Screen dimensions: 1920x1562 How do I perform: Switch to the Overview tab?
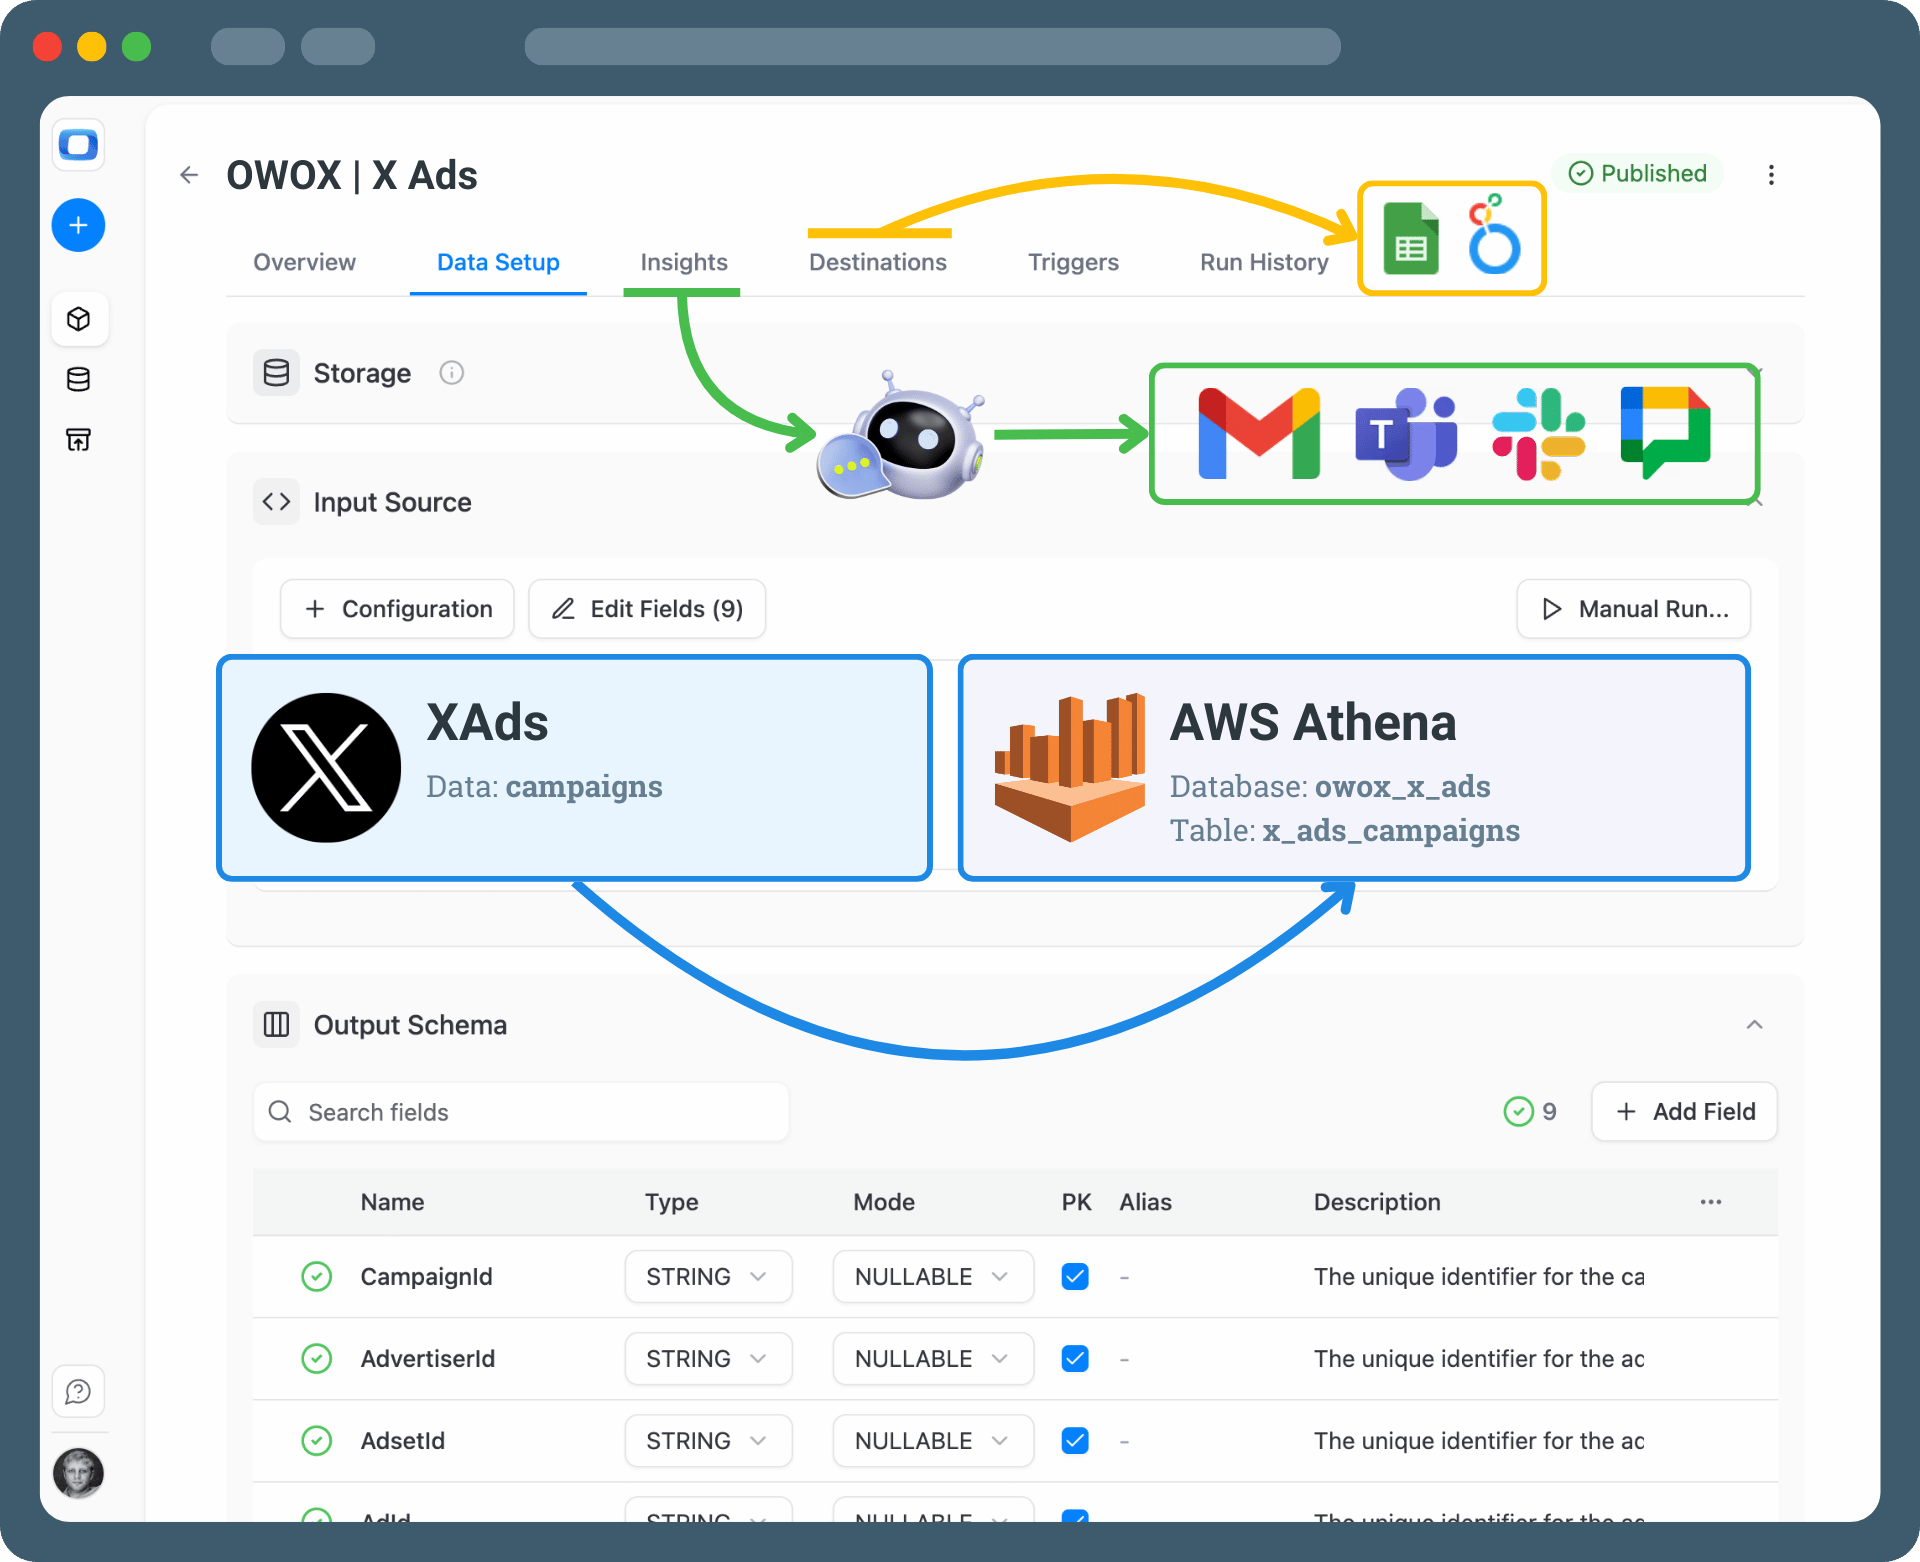(x=304, y=262)
